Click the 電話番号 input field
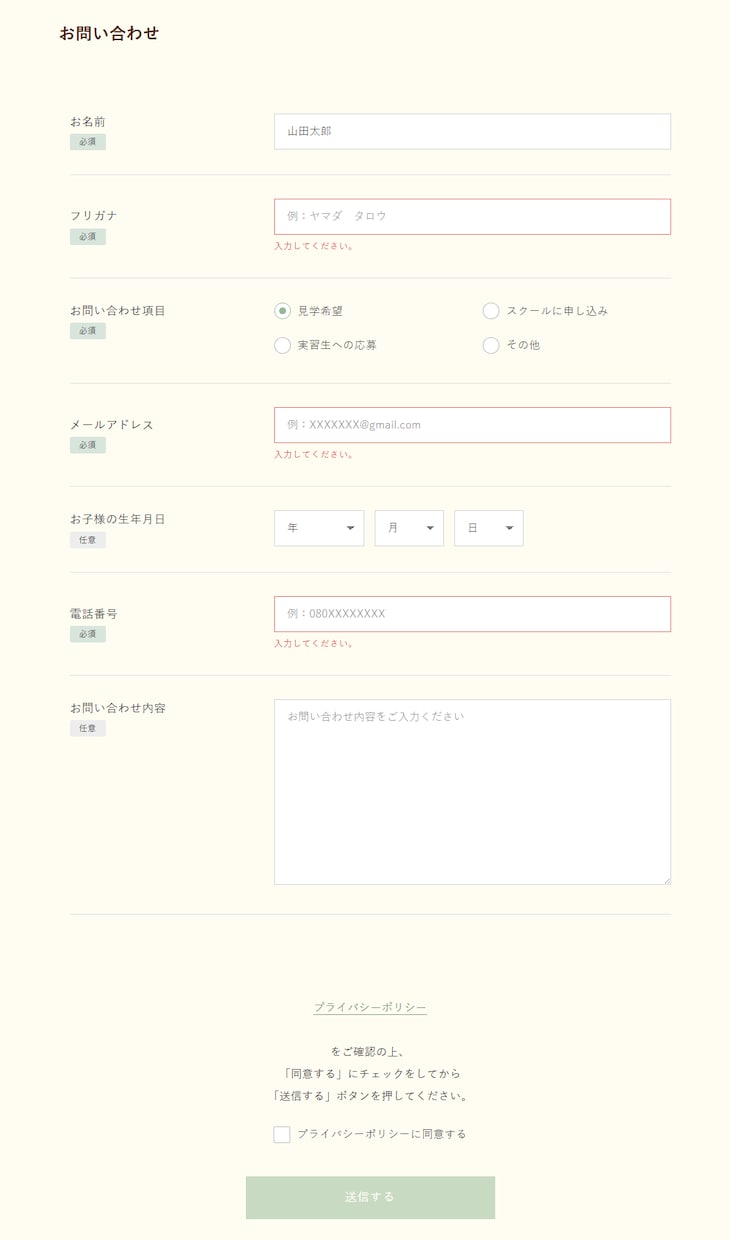This screenshot has height=1240, width=730. [472, 614]
